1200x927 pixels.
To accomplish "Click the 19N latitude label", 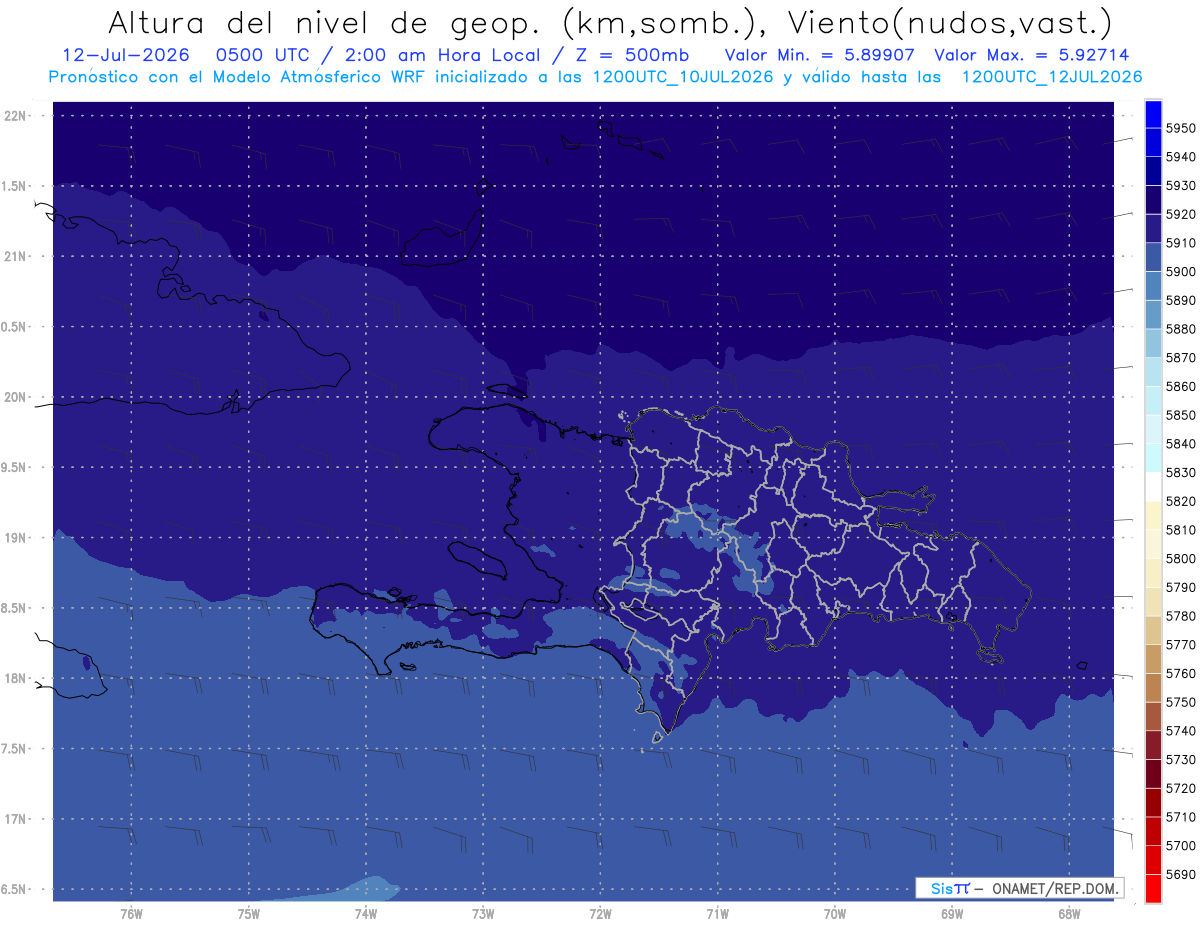I will [x=14, y=537].
